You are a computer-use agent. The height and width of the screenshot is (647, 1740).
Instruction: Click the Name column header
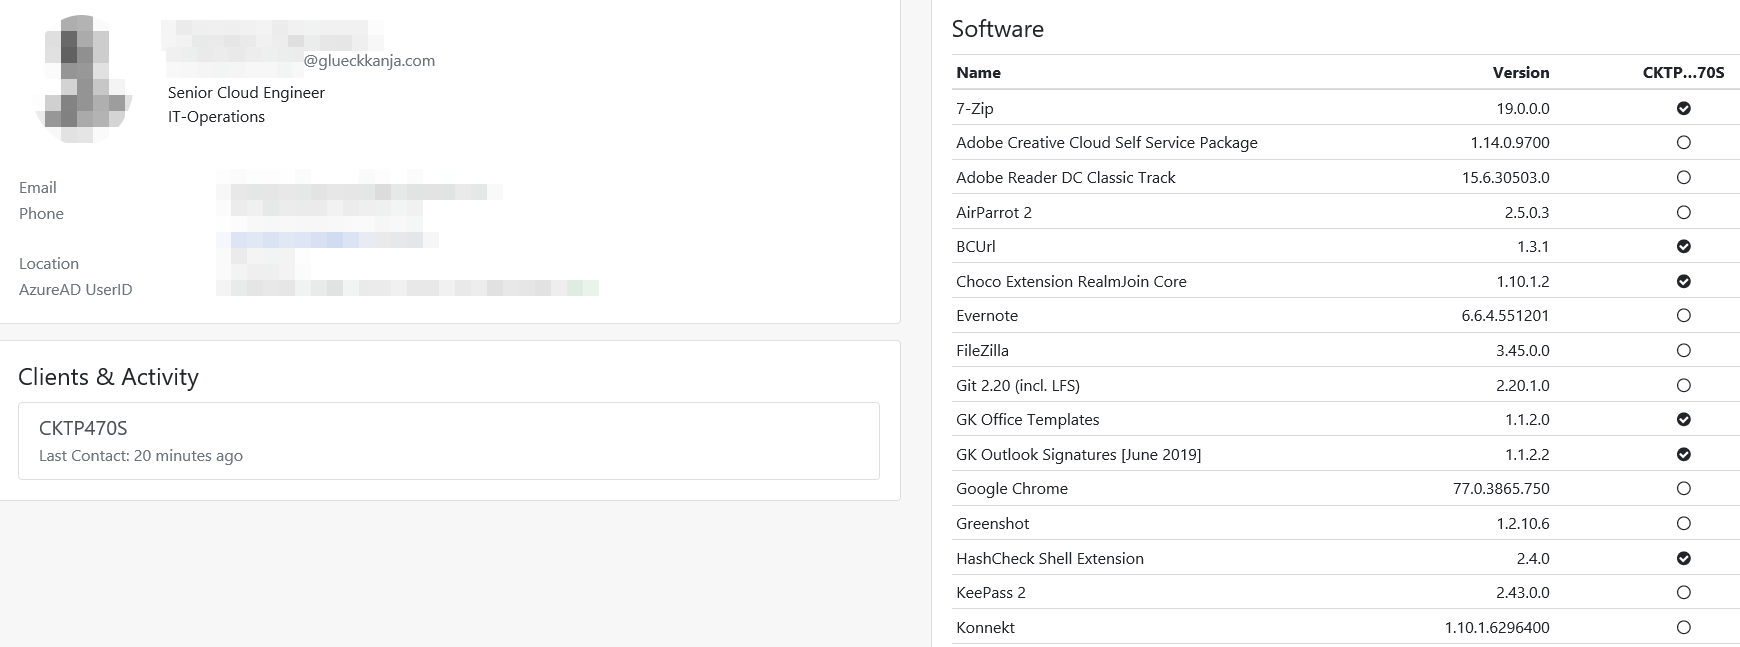click(x=978, y=72)
